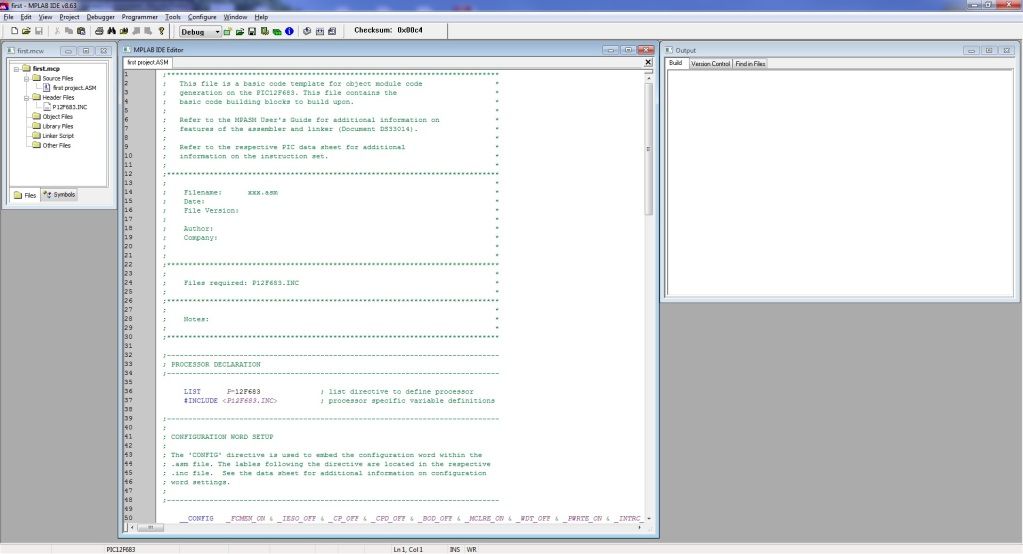Click the editor vertical scrollbar thumb

(x=648, y=149)
